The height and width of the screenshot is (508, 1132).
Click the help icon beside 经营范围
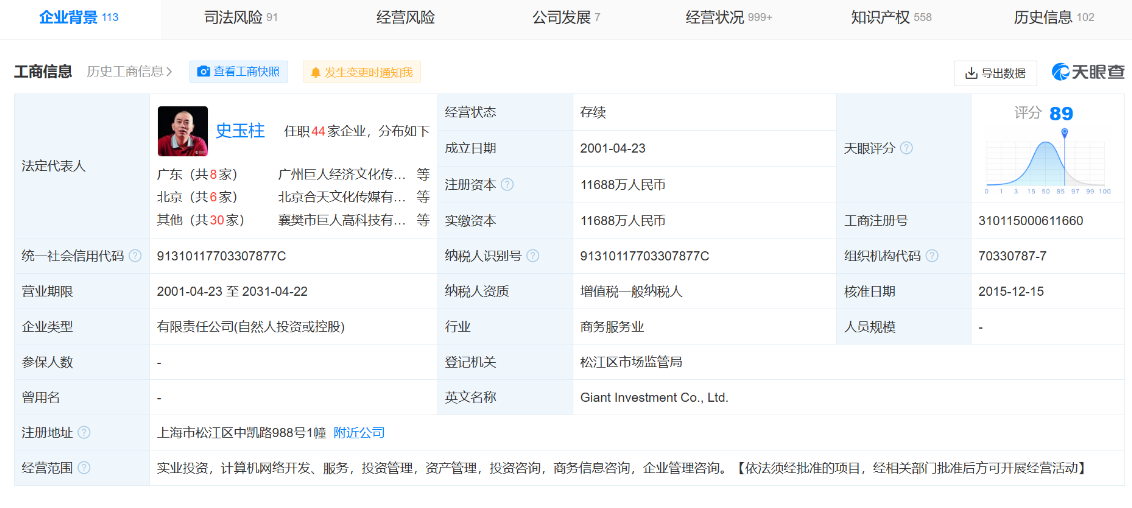84,468
